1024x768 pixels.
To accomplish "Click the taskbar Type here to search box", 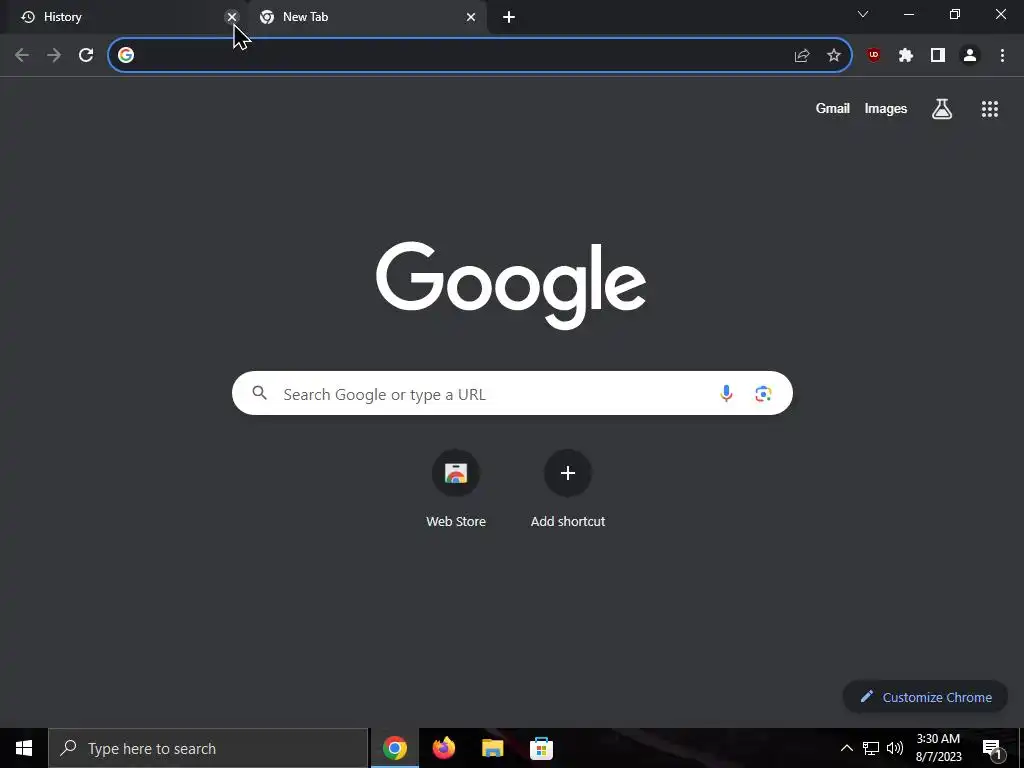I will 208,748.
